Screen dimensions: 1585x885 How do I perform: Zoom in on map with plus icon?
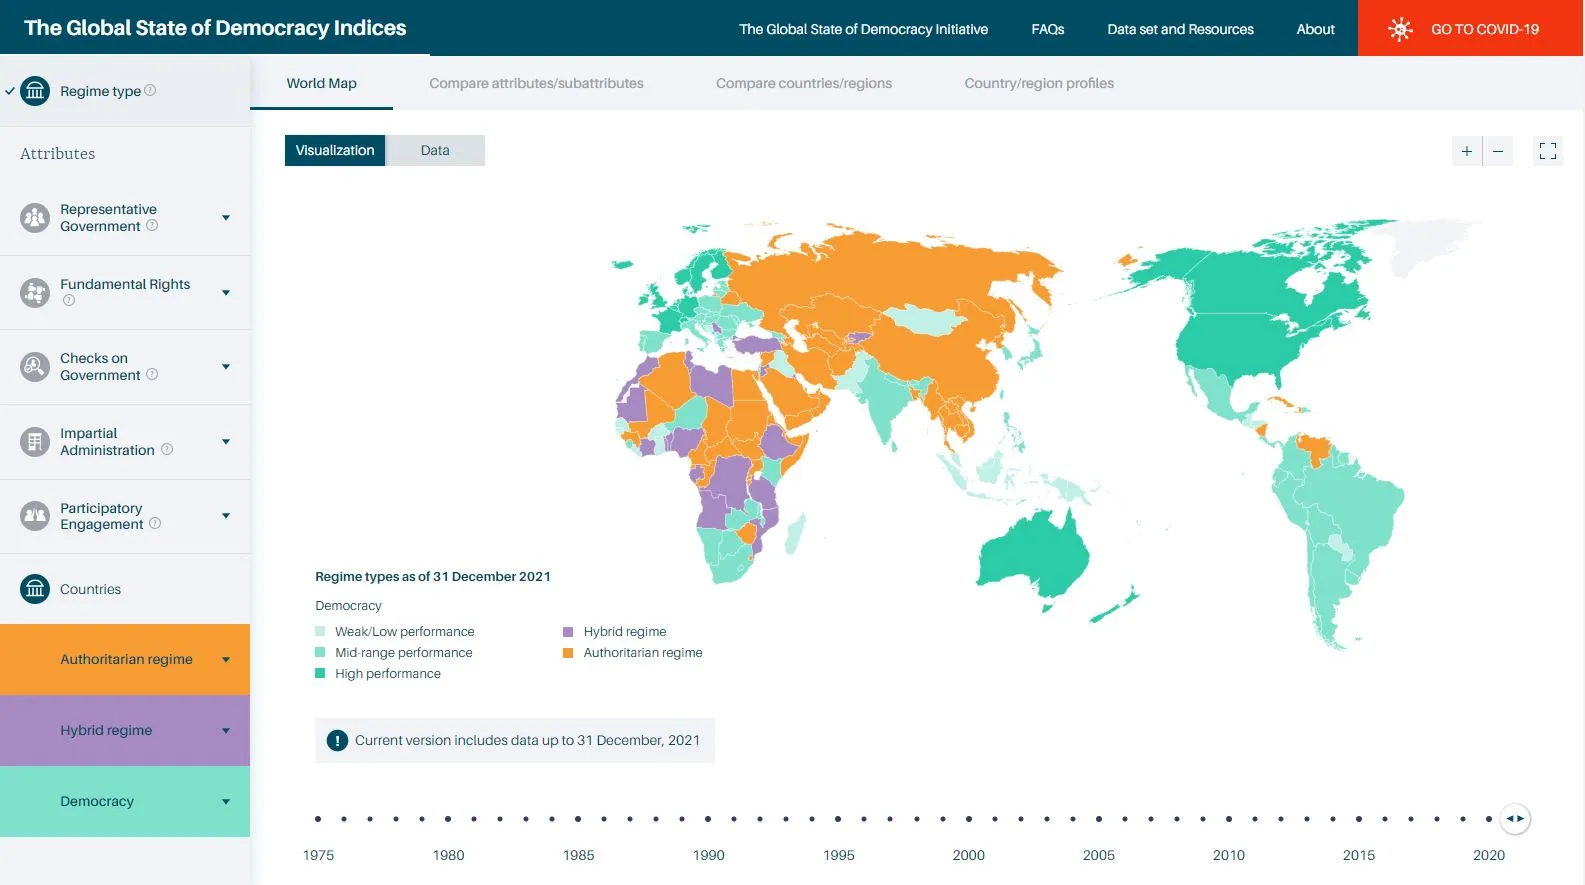[x=1466, y=151]
